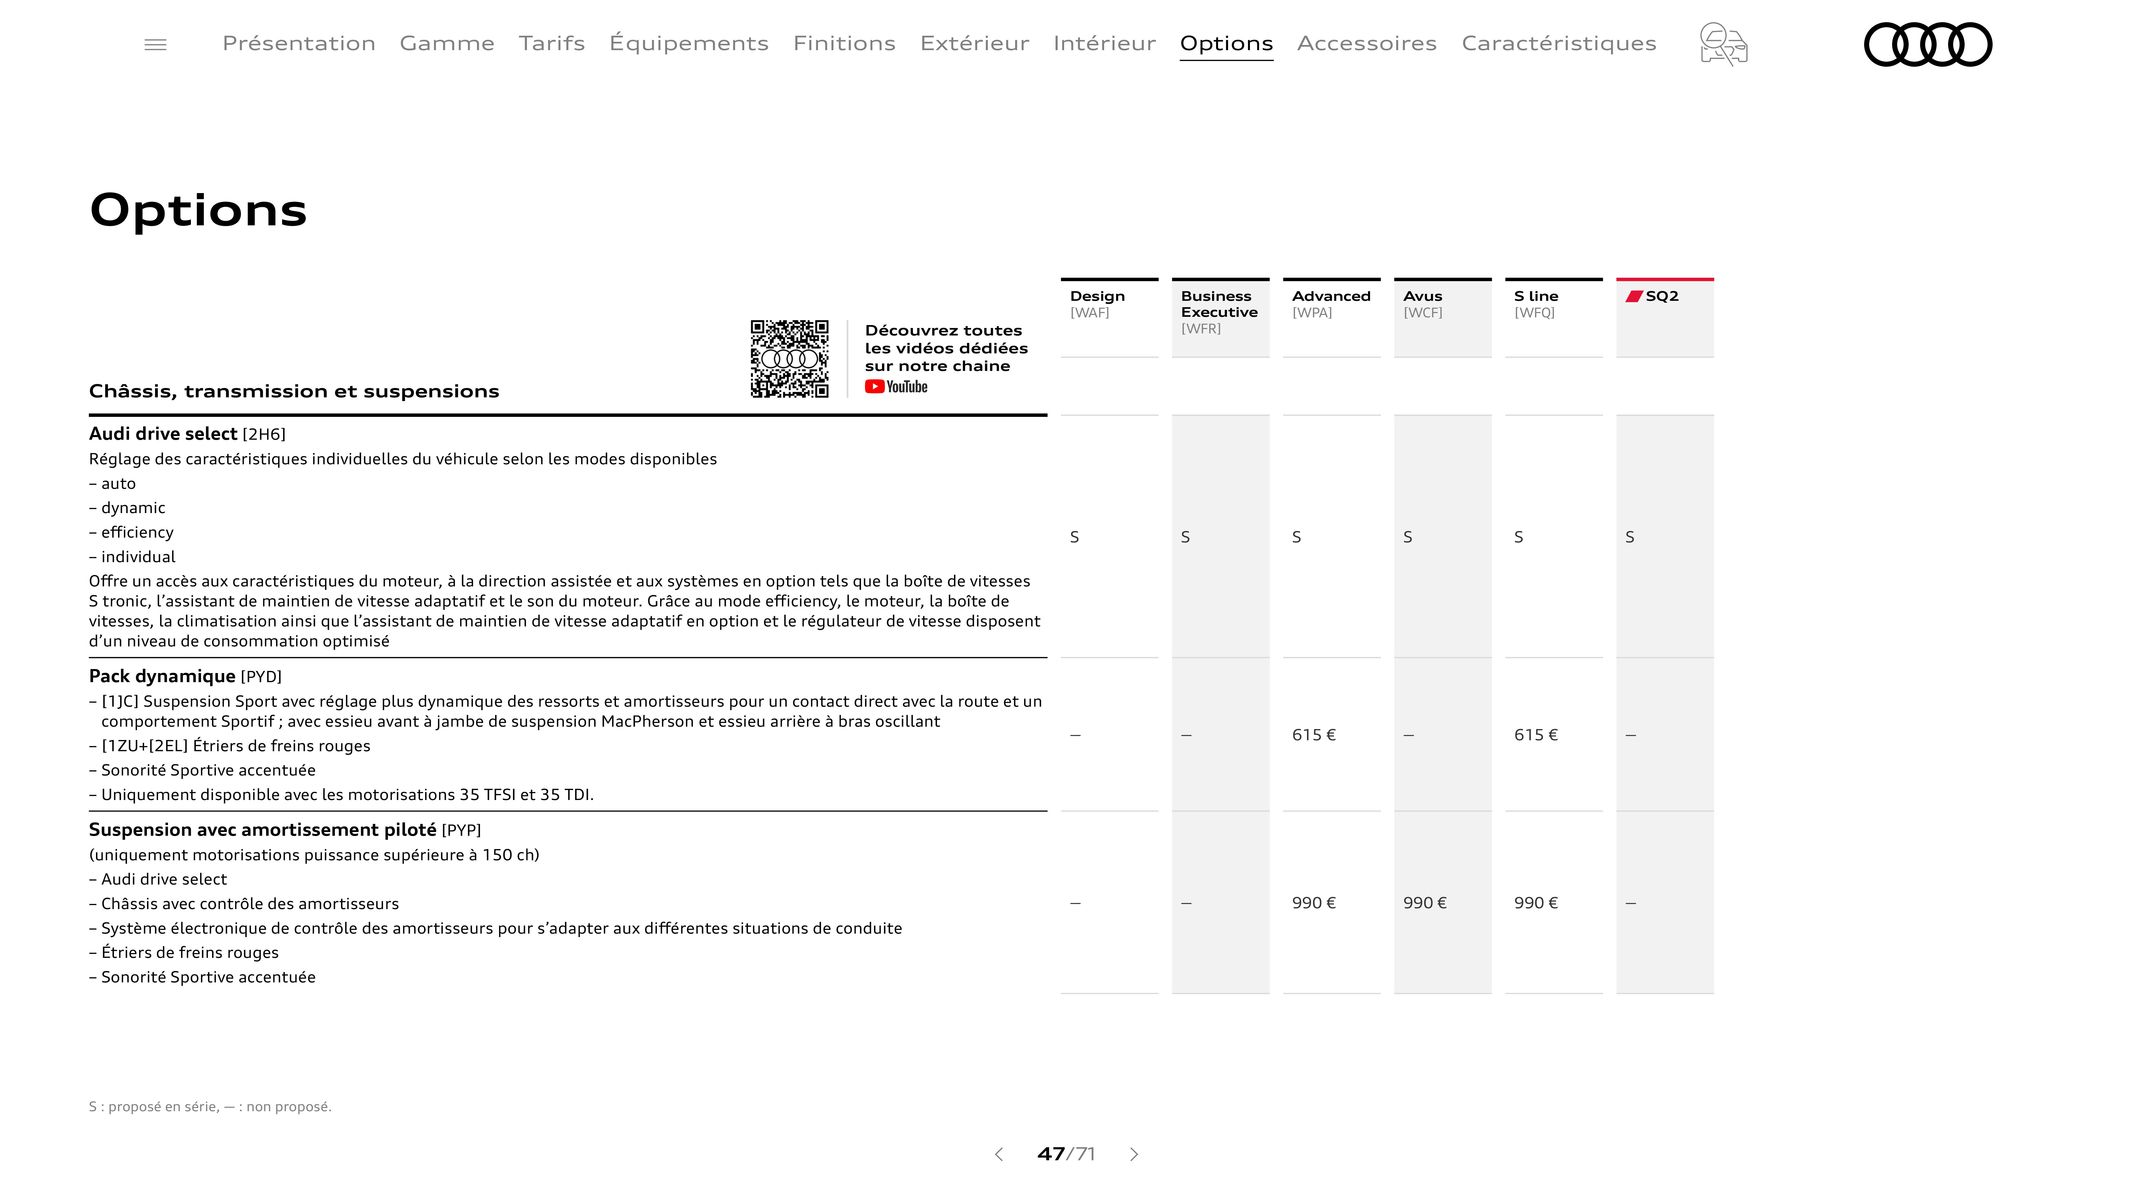
Task: Open the Finitions tab
Action: (x=844, y=43)
